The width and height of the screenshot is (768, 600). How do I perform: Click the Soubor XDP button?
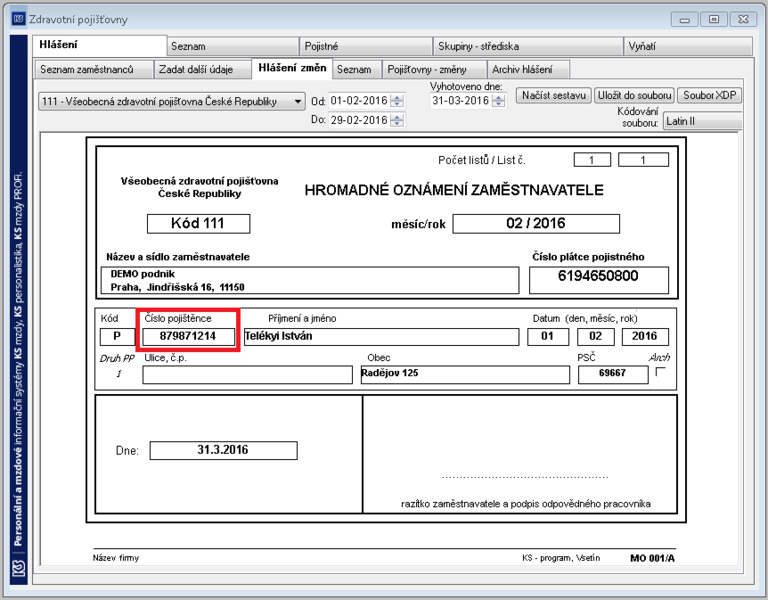(x=709, y=96)
